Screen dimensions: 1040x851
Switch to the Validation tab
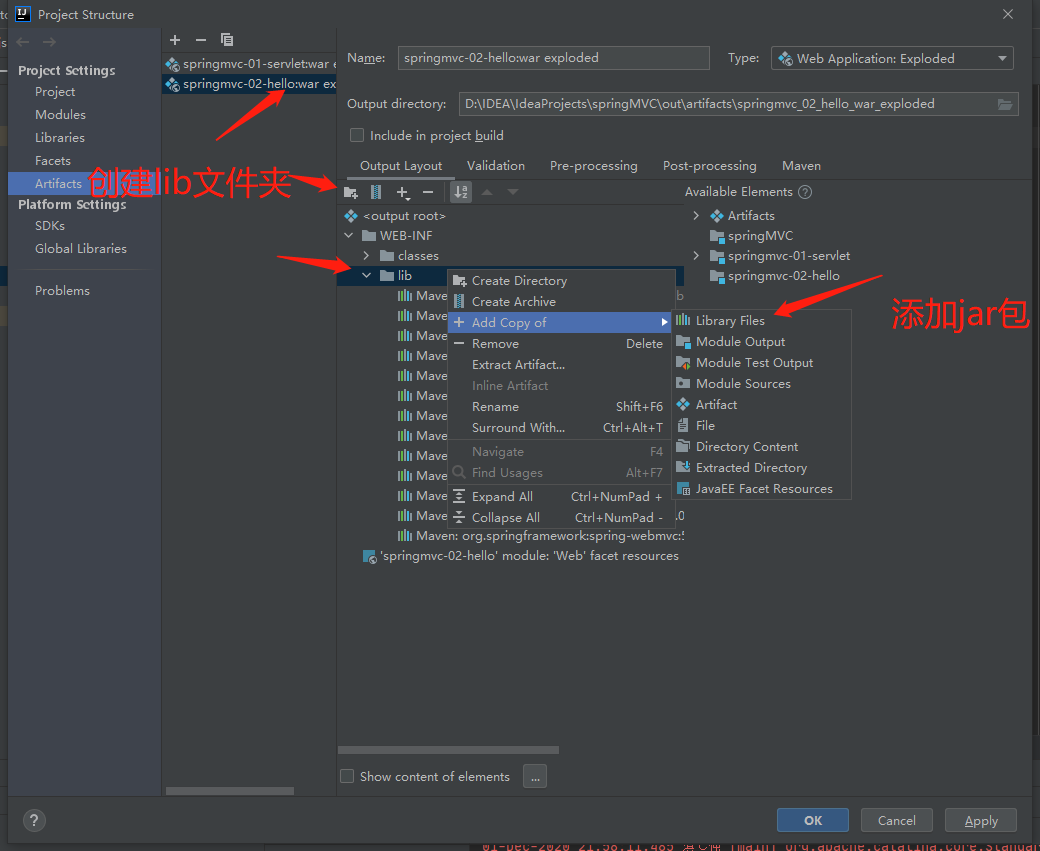click(x=495, y=166)
